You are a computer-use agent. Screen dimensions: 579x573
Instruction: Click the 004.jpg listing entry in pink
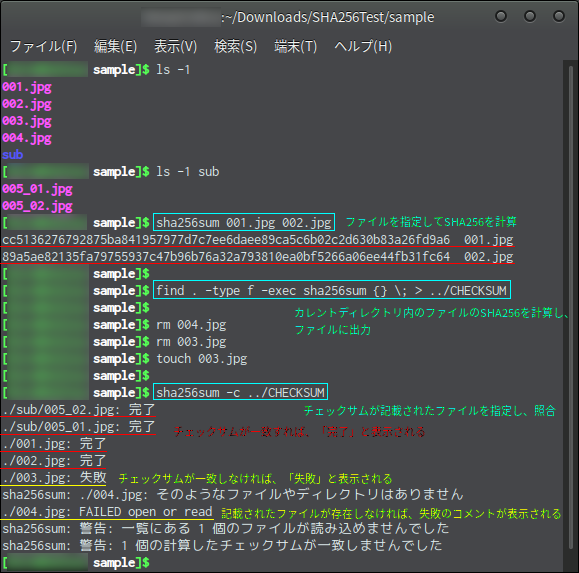(27, 138)
